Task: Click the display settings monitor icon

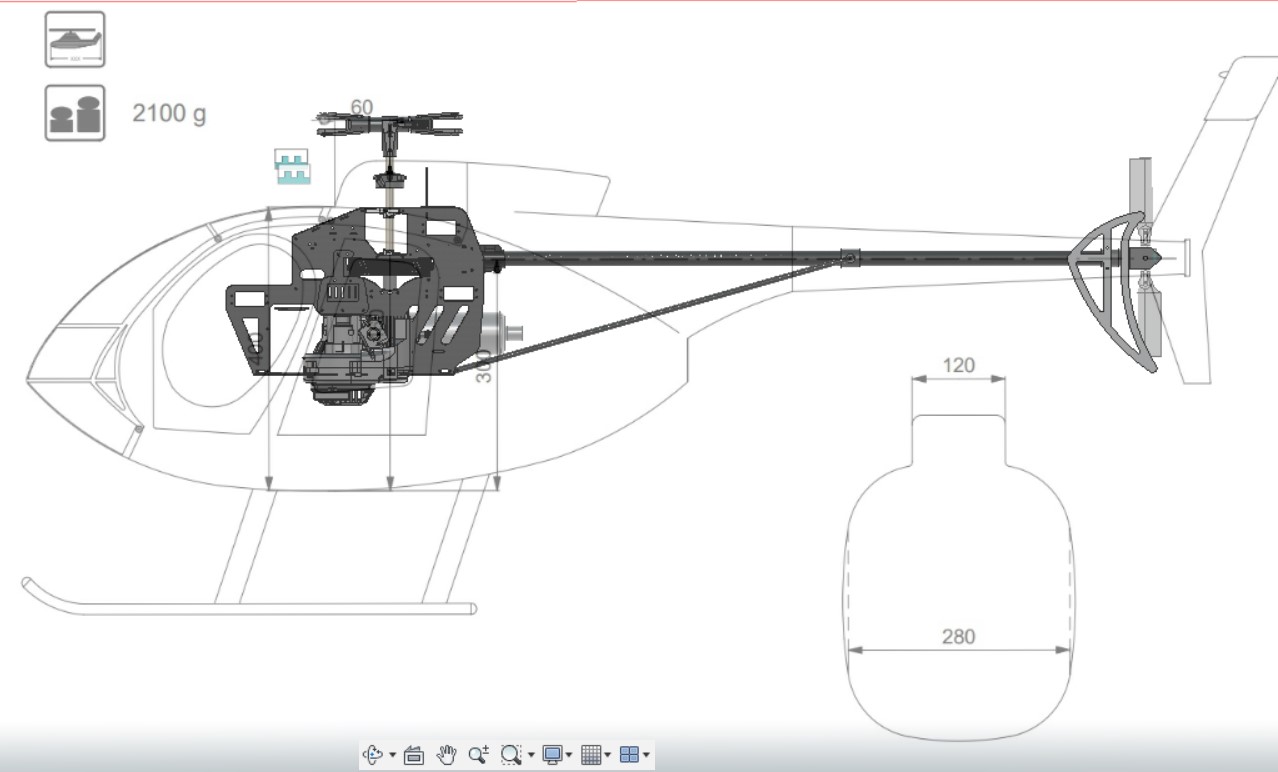Action: pos(553,755)
